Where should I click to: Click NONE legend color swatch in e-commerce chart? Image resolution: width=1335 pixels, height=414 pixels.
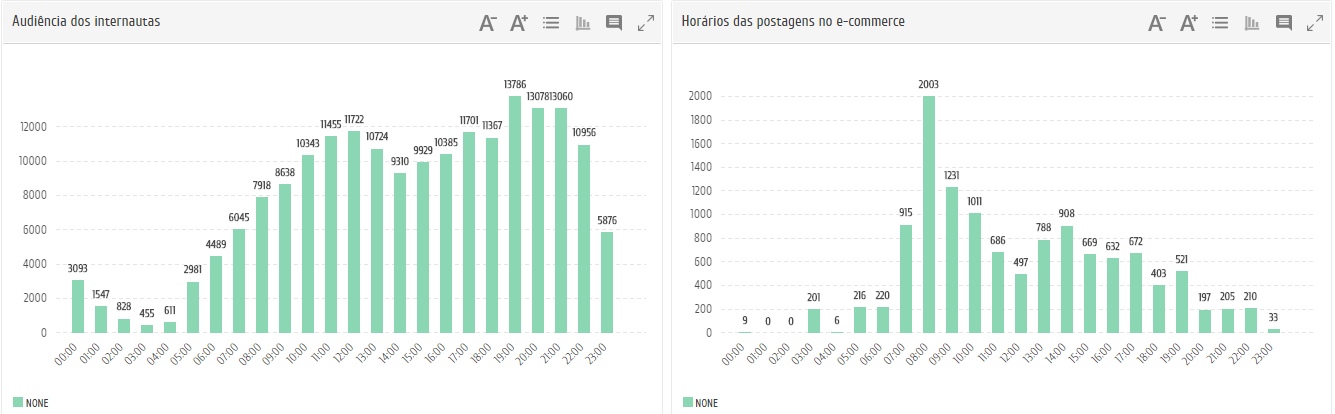[688, 402]
